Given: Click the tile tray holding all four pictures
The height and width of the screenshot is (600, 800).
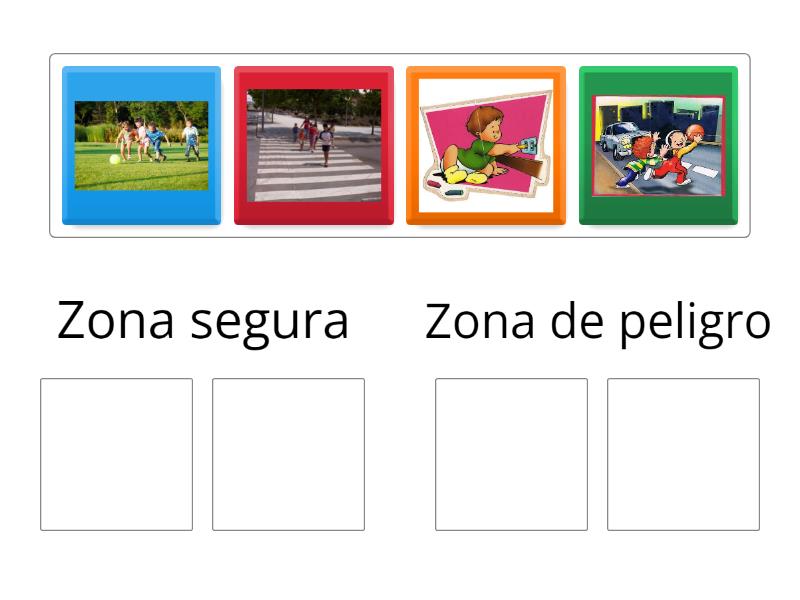Looking at the screenshot, I should tap(398, 145).
